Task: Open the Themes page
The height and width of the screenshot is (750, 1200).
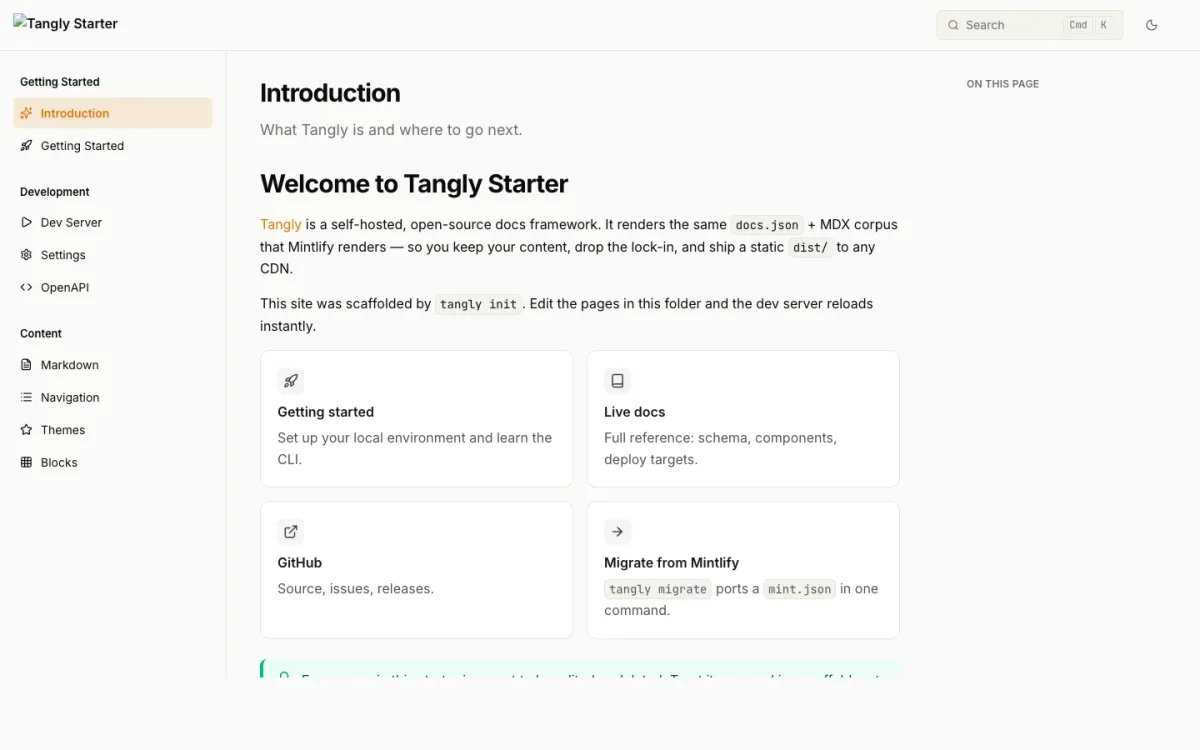Action: [113, 430]
